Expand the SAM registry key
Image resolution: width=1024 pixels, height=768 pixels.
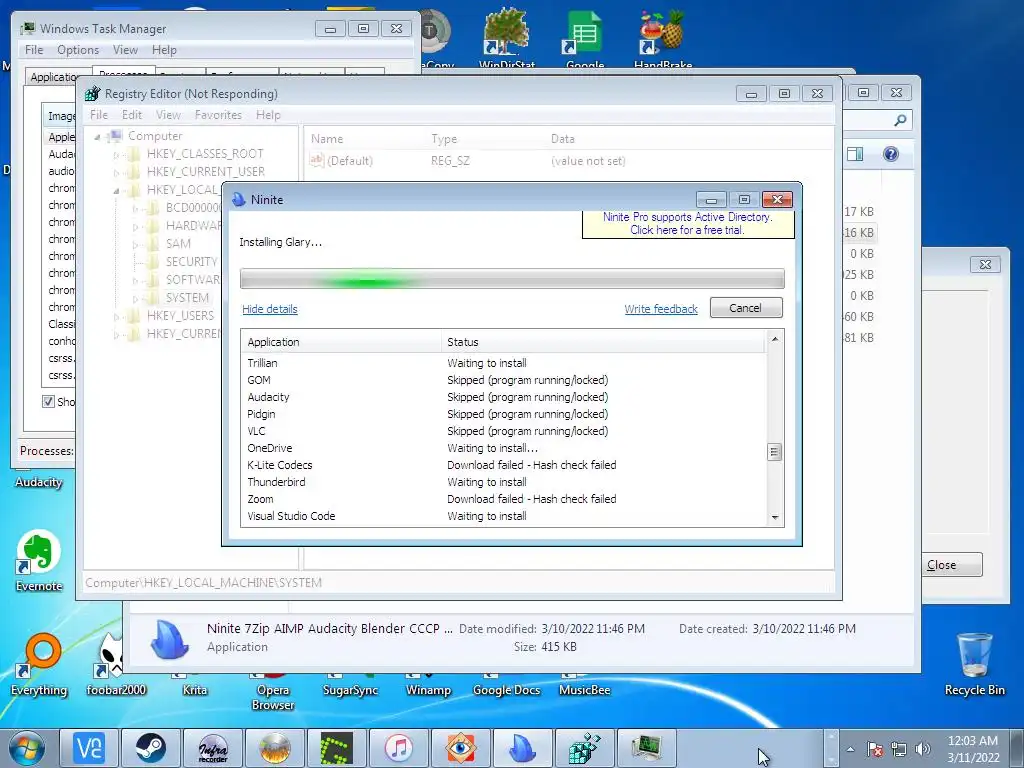(136, 244)
